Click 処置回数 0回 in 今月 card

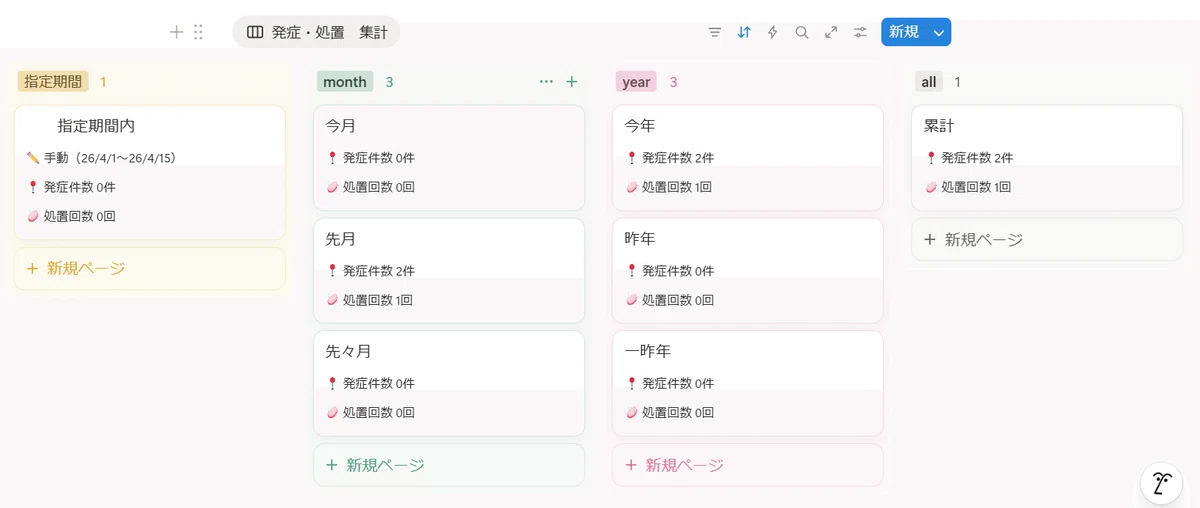tap(378, 187)
